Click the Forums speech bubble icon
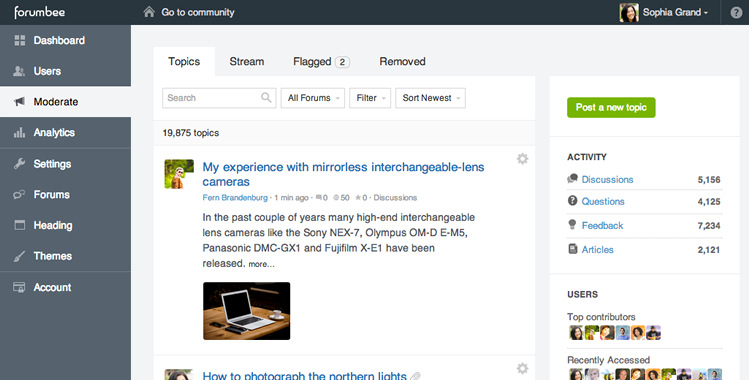749x380 pixels. (x=19, y=194)
